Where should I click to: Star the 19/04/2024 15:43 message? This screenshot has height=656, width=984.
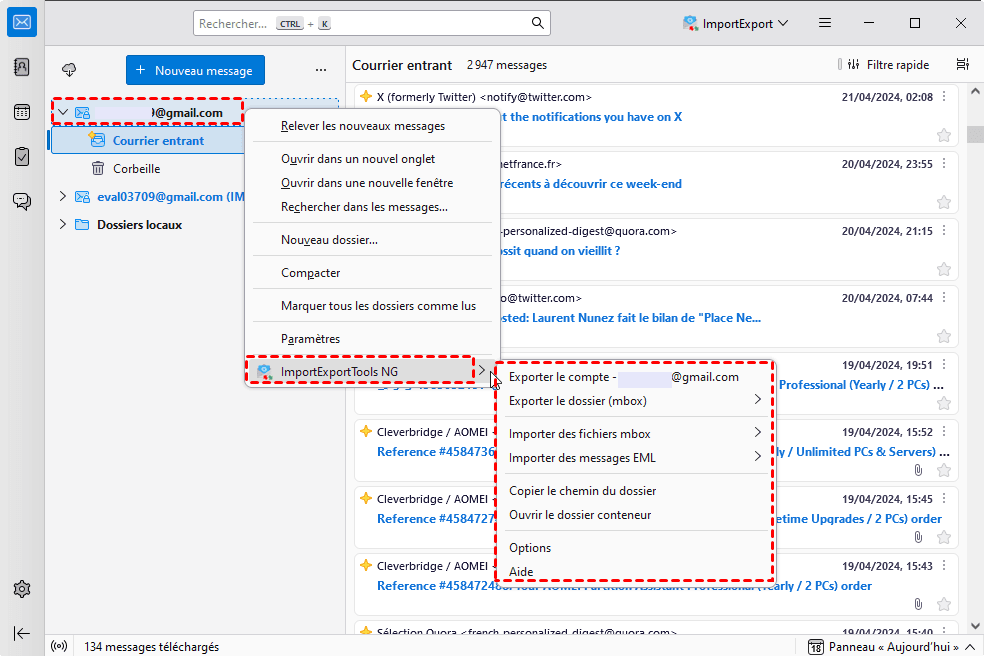943,605
